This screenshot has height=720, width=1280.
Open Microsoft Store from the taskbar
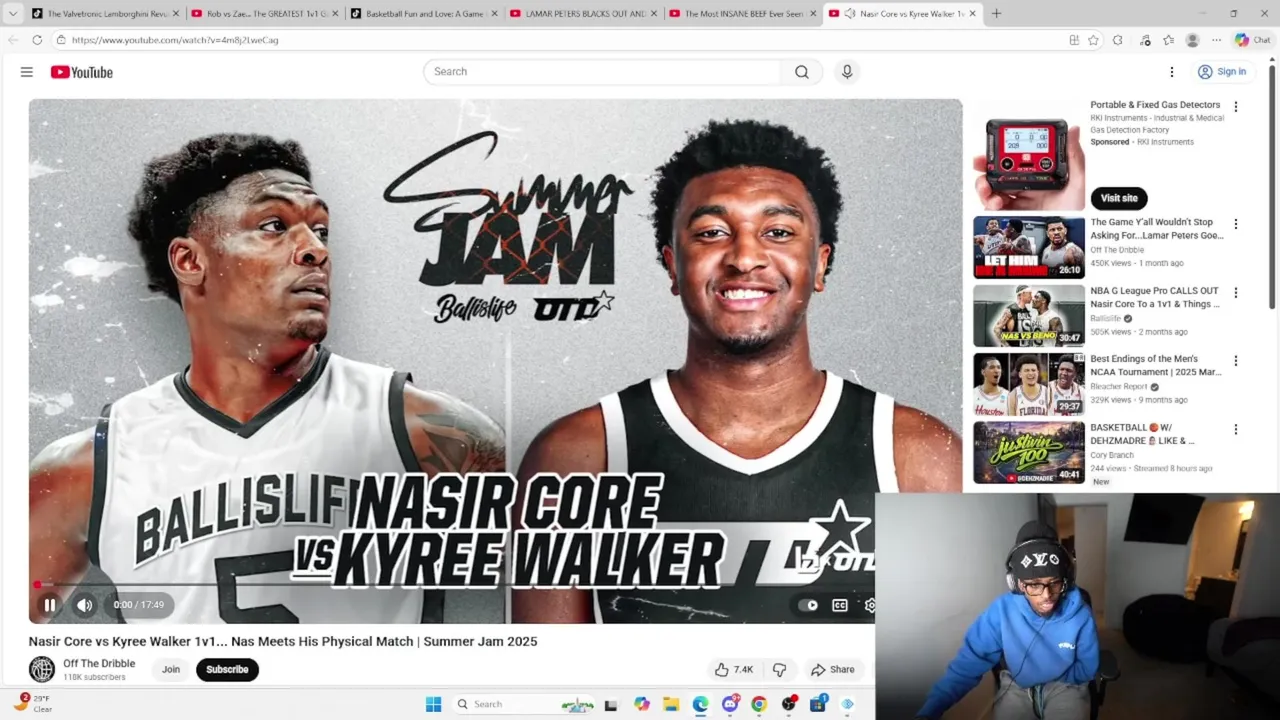tap(817, 704)
